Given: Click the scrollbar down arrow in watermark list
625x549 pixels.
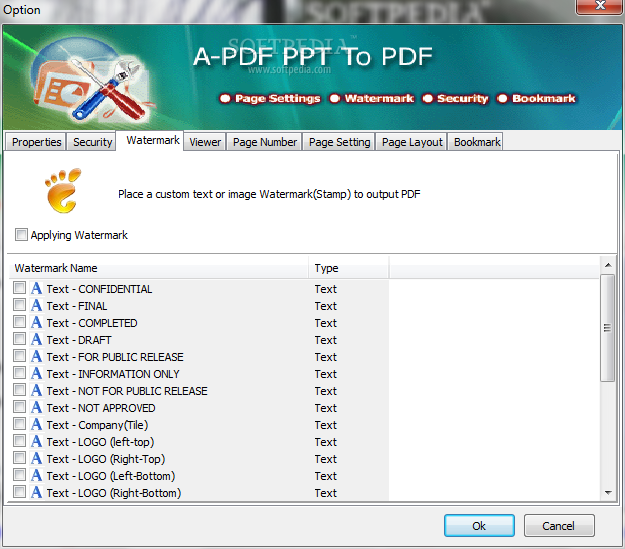Looking at the screenshot, I should [x=608, y=493].
